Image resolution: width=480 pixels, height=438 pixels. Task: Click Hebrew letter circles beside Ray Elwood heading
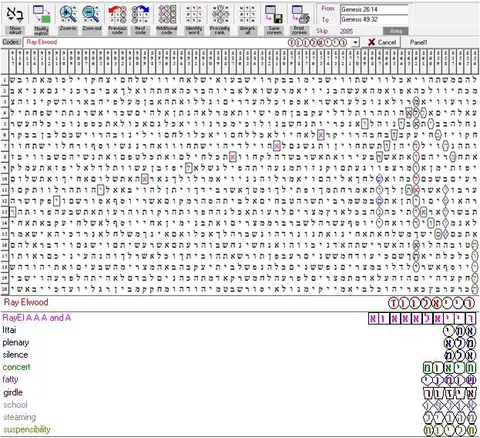pyautogui.click(x=431, y=303)
